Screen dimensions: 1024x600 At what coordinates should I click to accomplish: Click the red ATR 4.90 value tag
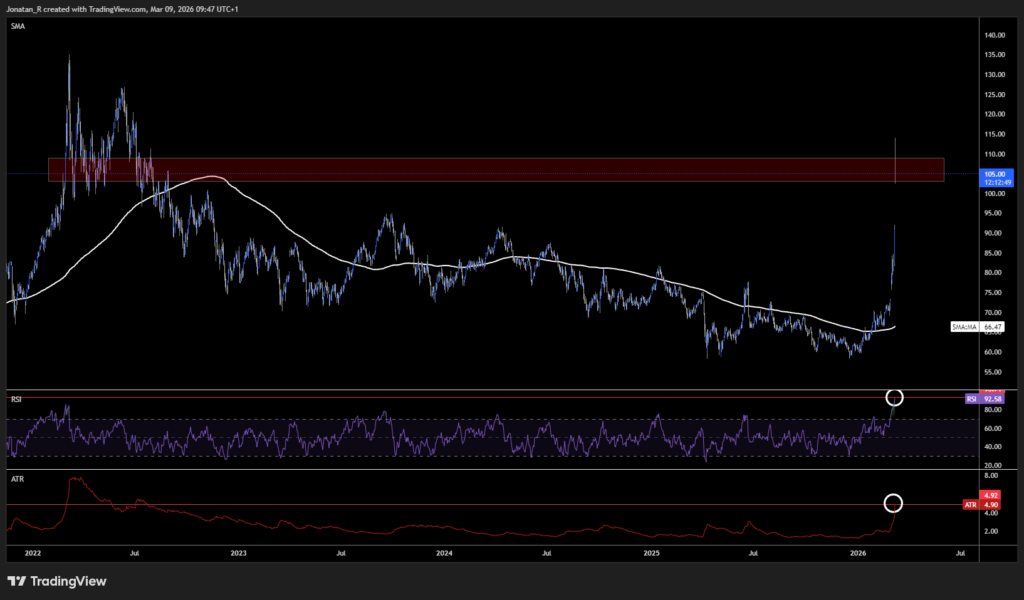984,506
